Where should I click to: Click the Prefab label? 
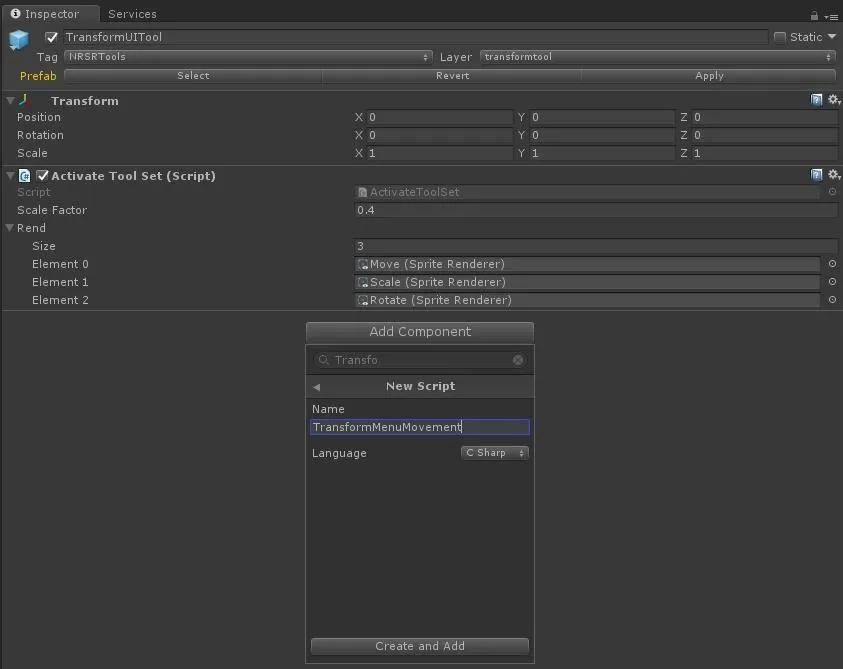[38, 76]
